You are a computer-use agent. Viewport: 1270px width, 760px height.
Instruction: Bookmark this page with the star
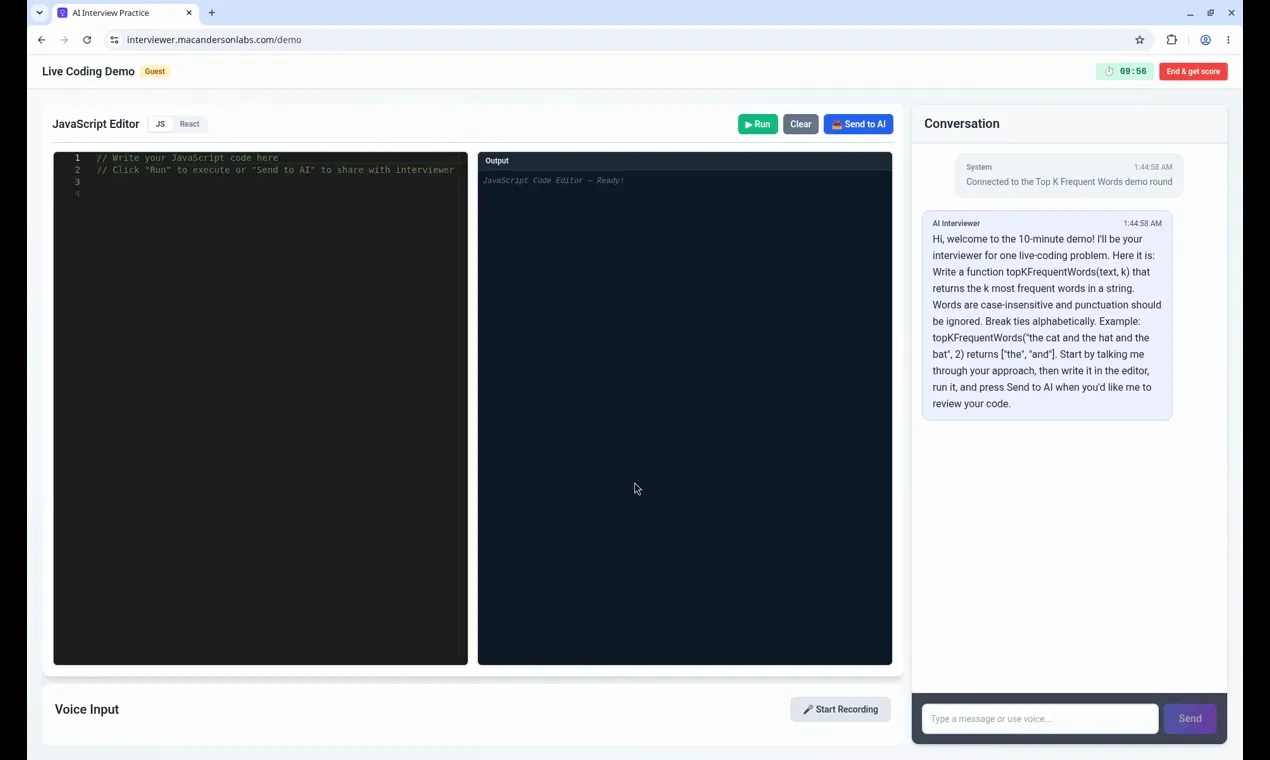(1139, 40)
